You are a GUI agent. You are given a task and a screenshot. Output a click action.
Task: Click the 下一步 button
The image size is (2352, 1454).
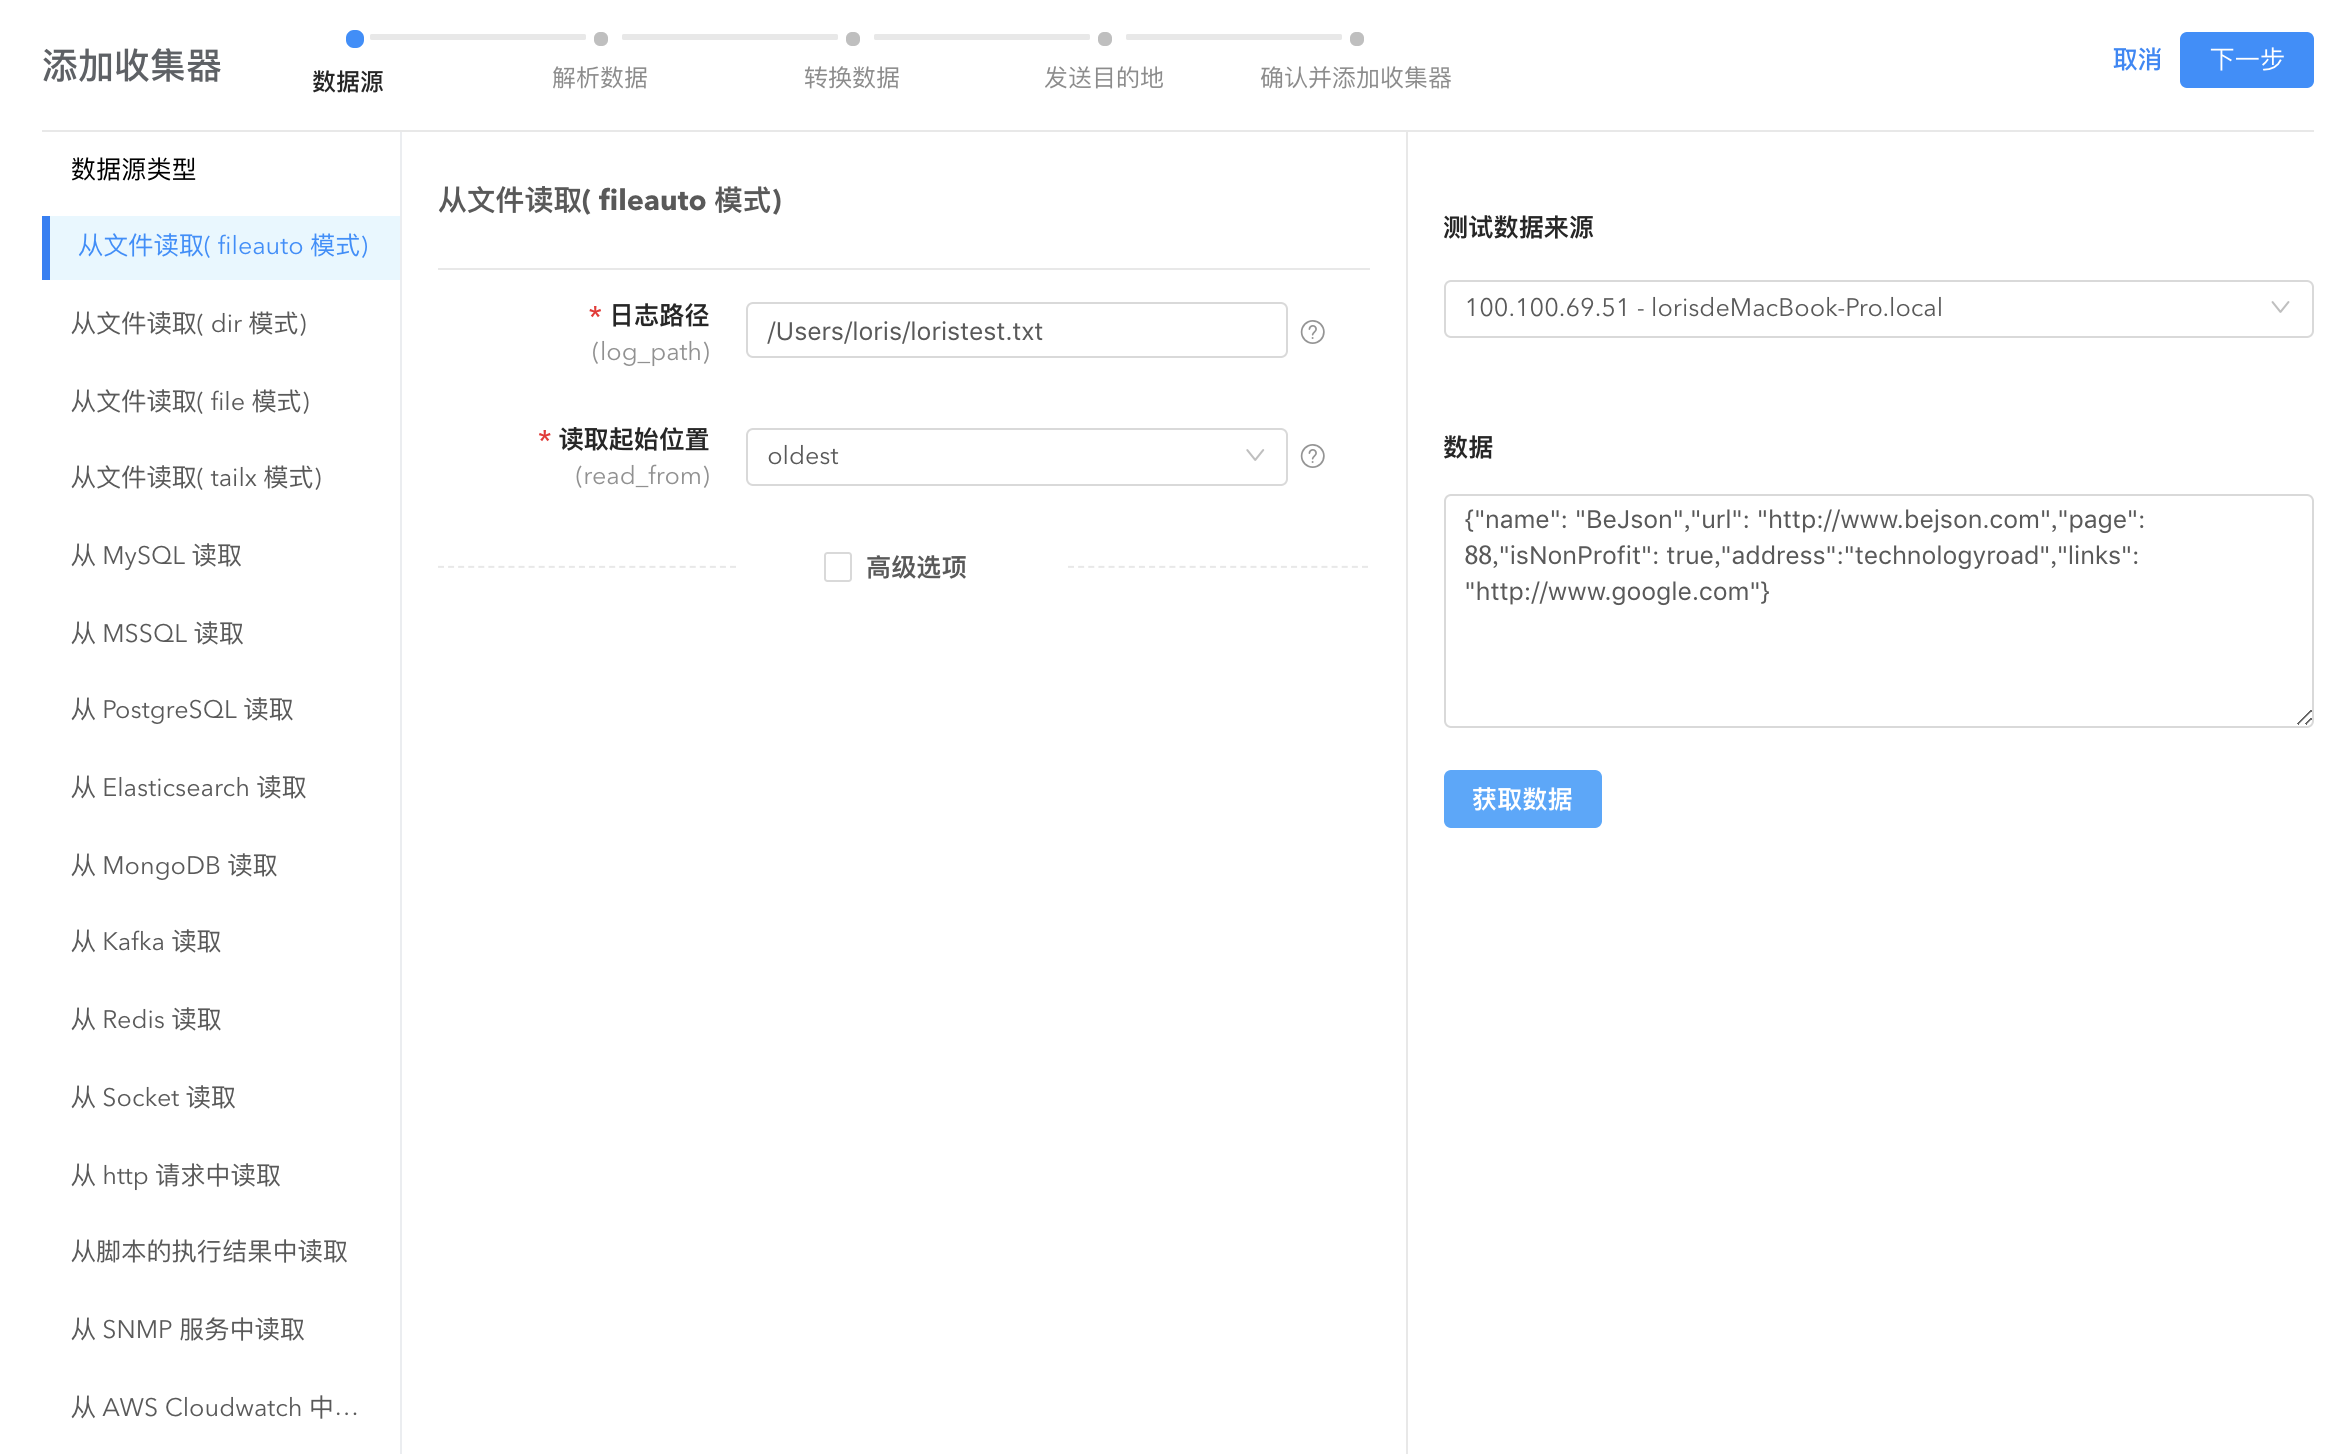click(x=2245, y=60)
